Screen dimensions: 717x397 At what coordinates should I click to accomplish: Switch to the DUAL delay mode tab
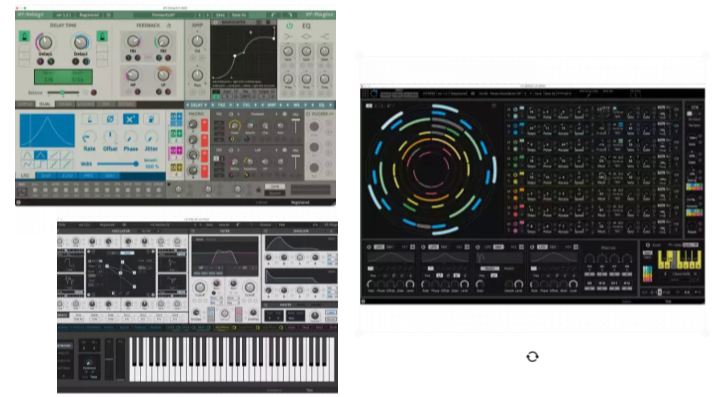(x=45, y=104)
